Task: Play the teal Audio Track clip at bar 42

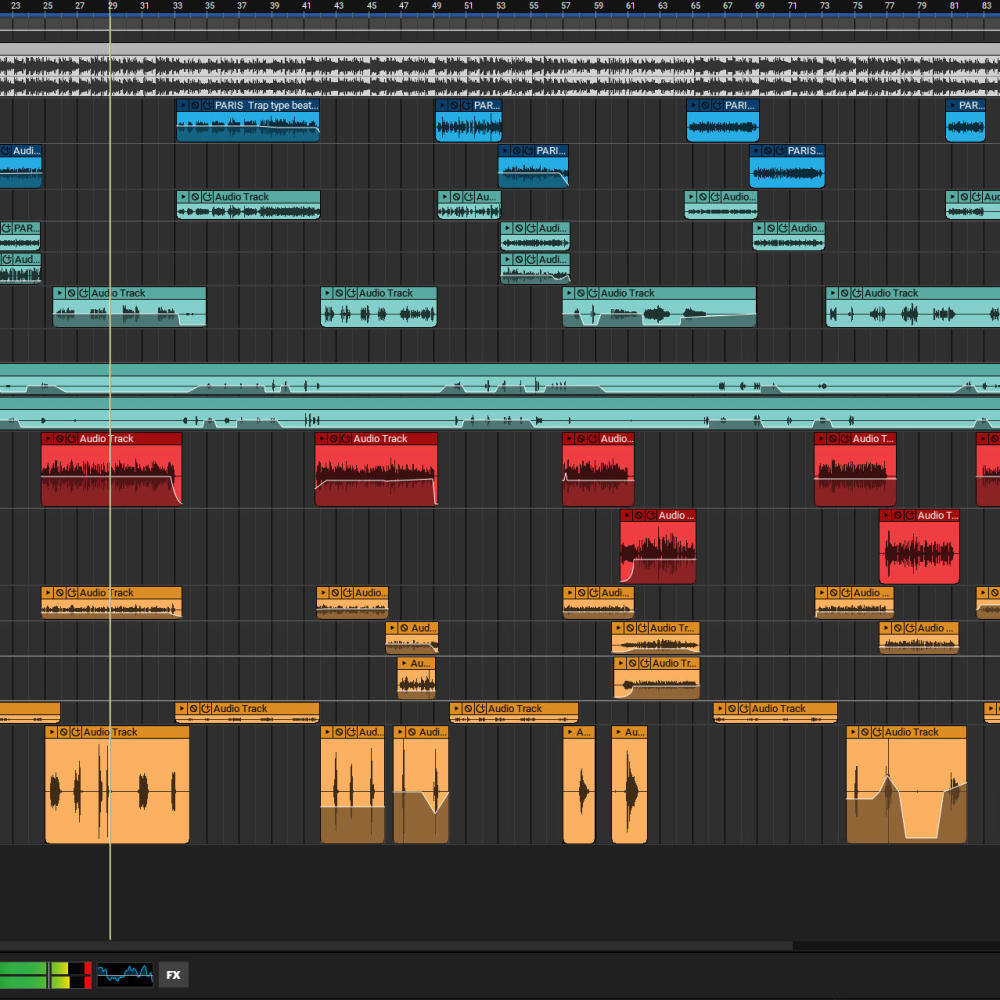Action: pos(327,293)
